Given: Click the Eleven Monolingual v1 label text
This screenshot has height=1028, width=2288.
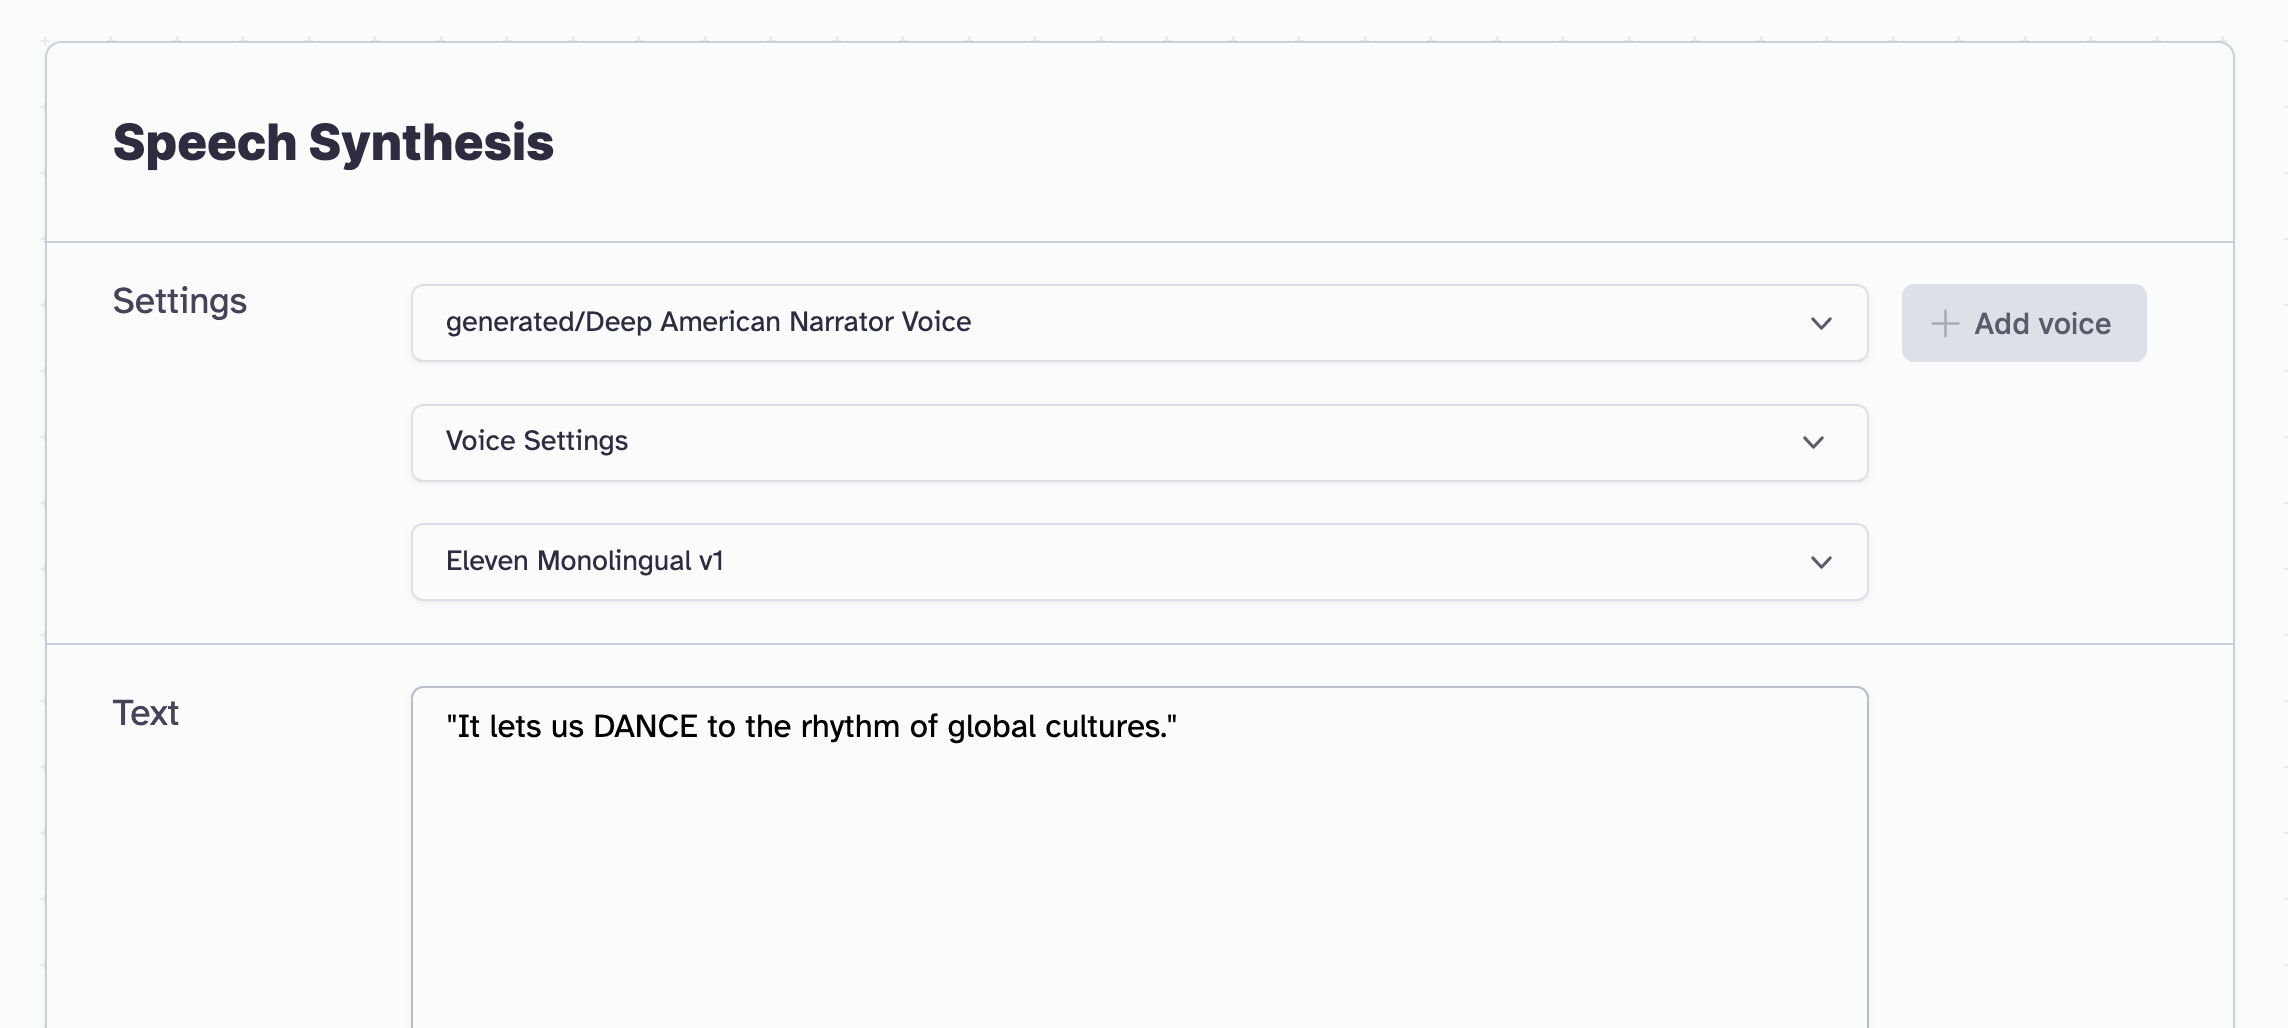Looking at the screenshot, I should click(585, 561).
